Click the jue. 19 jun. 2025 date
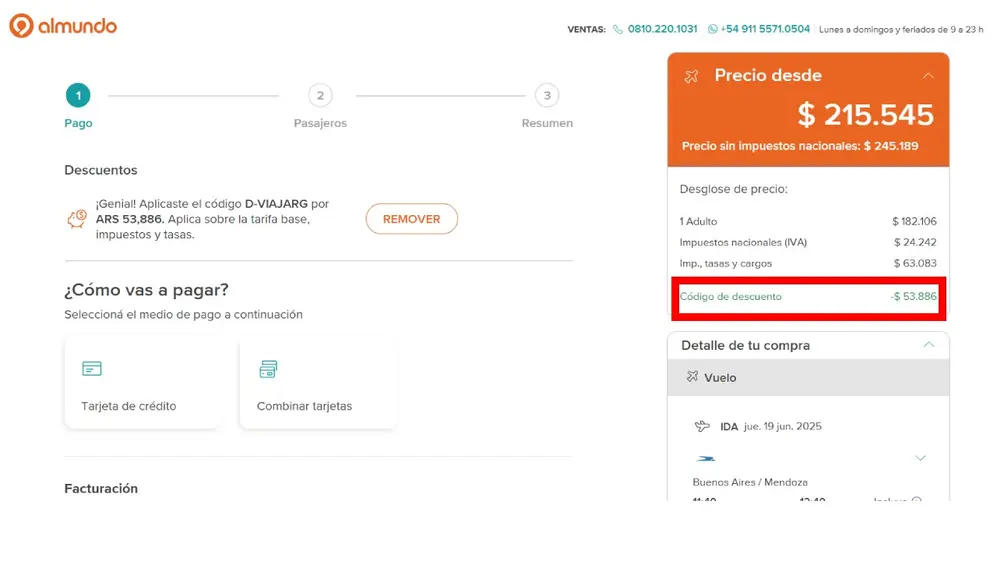 pyautogui.click(x=783, y=426)
